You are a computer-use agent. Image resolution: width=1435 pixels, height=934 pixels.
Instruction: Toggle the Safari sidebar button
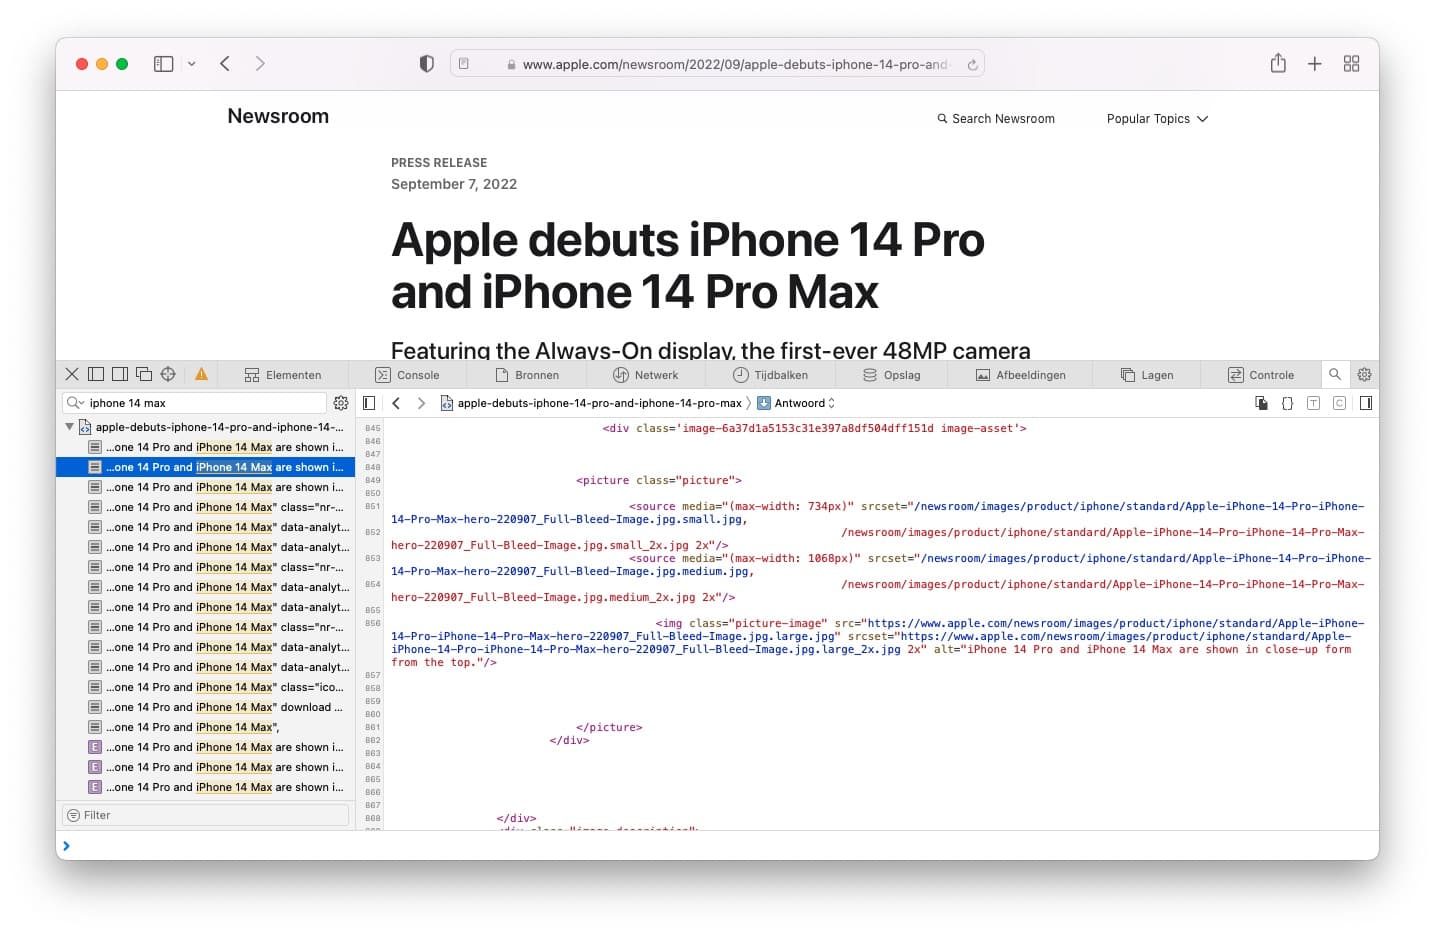click(x=163, y=64)
